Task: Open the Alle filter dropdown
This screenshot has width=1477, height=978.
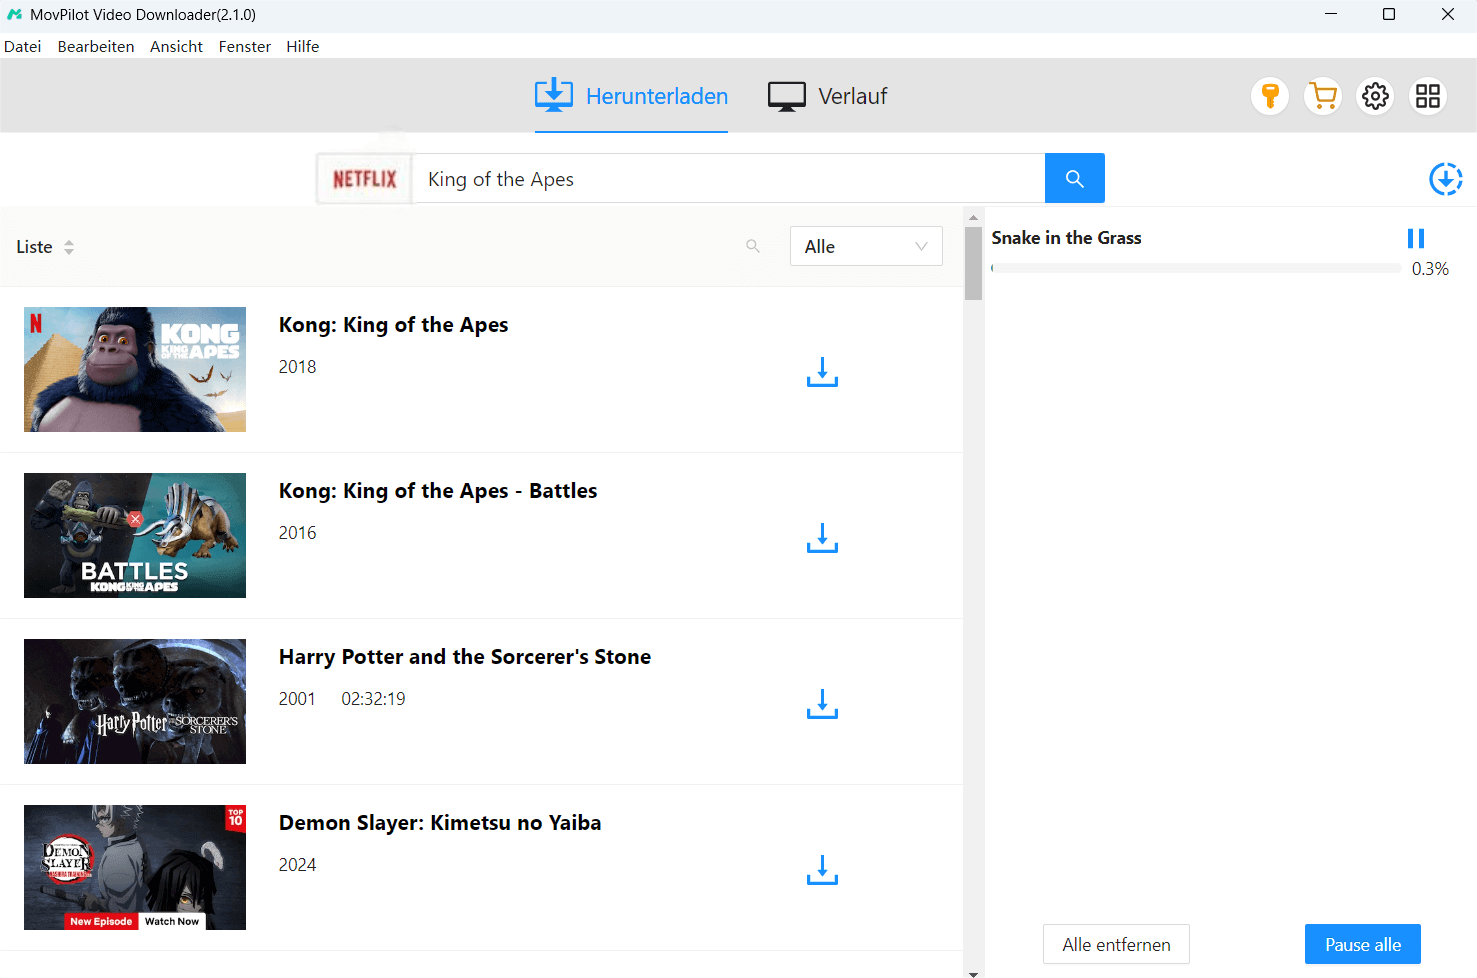Action: click(866, 246)
